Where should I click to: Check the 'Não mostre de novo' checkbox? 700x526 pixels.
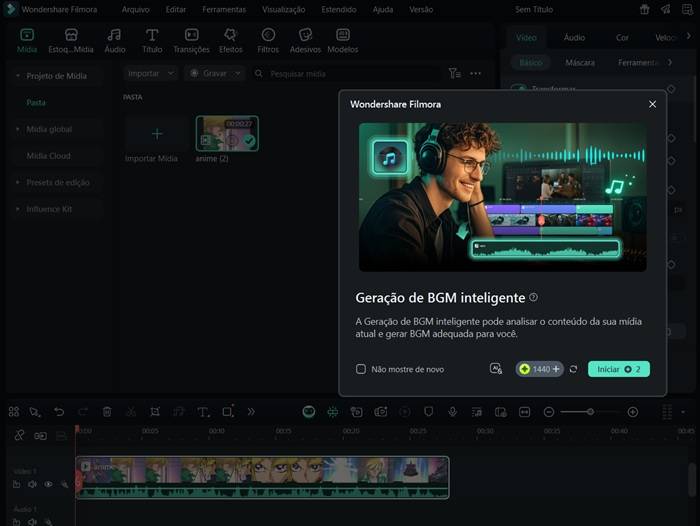(x=361, y=369)
